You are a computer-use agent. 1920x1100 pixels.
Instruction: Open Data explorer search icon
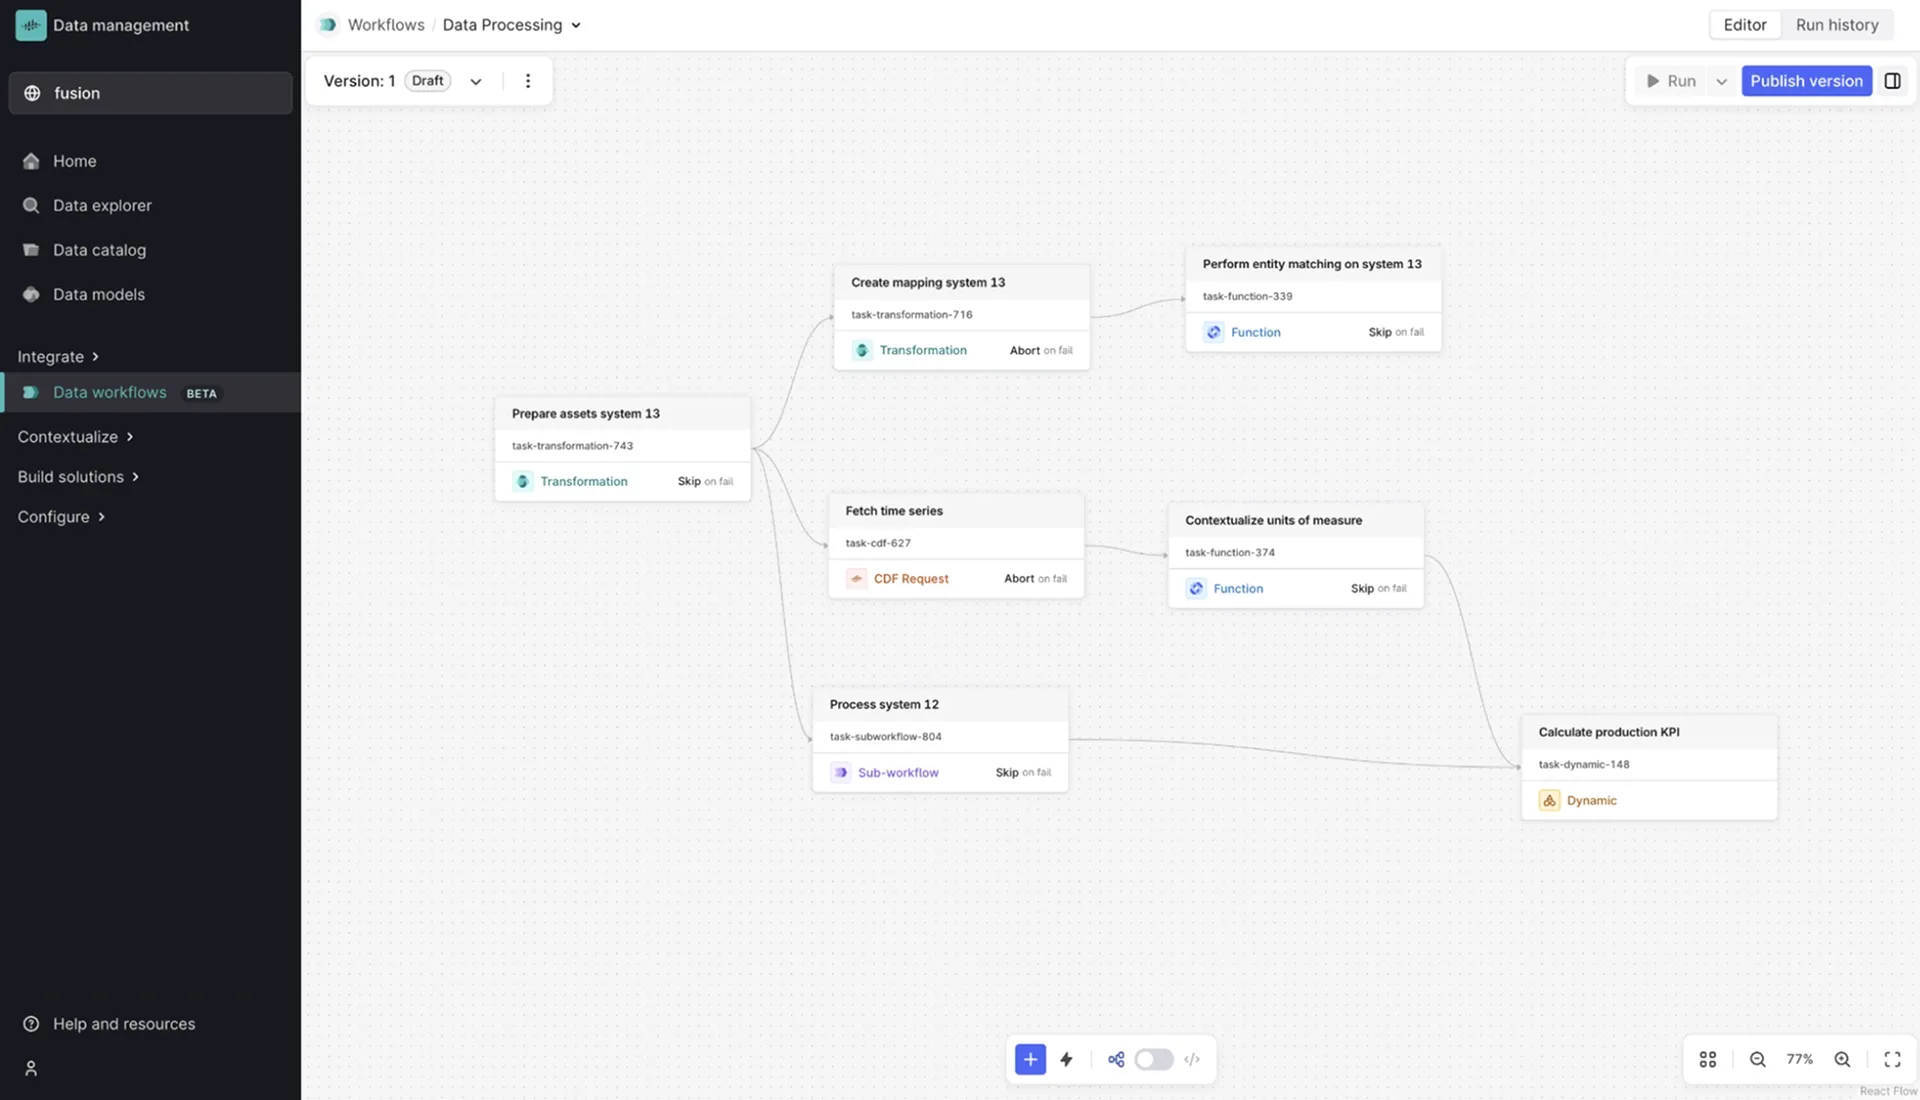pos(31,205)
